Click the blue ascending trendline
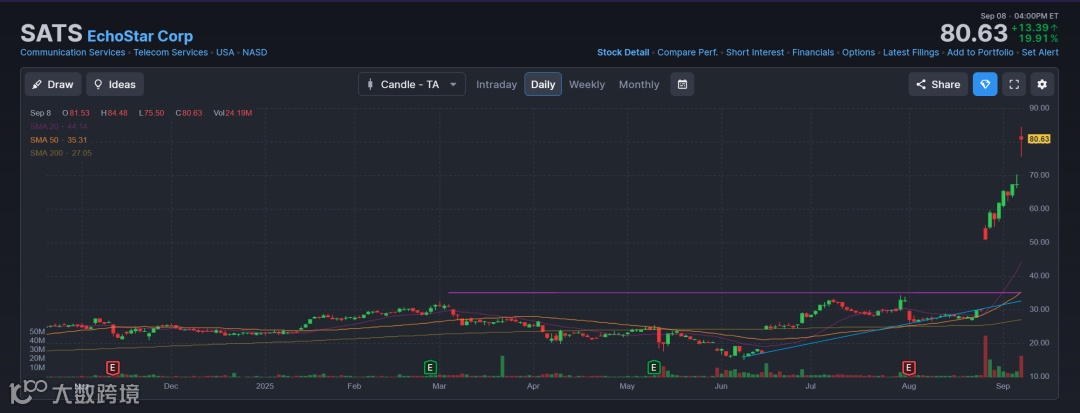Viewport: 1080px width, 413px height. click(x=882, y=328)
